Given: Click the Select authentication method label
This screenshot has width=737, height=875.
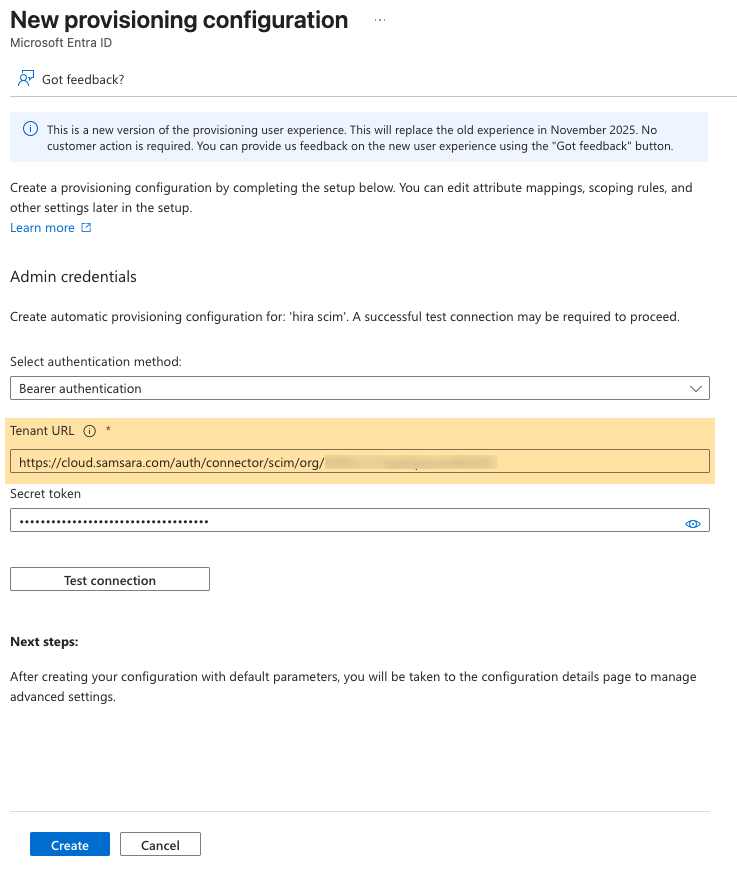Looking at the screenshot, I should click(96, 361).
